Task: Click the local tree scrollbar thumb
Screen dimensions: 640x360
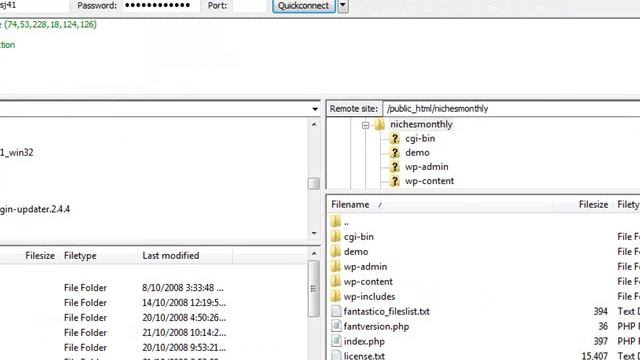Action: point(314,184)
